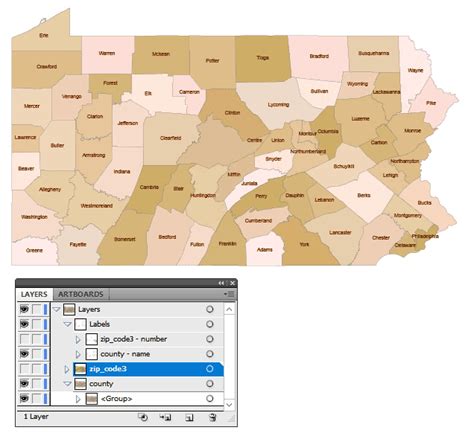Collapse the top-level Layers triangle
The height and width of the screenshot is (436, 474).
tap(56, 309)
